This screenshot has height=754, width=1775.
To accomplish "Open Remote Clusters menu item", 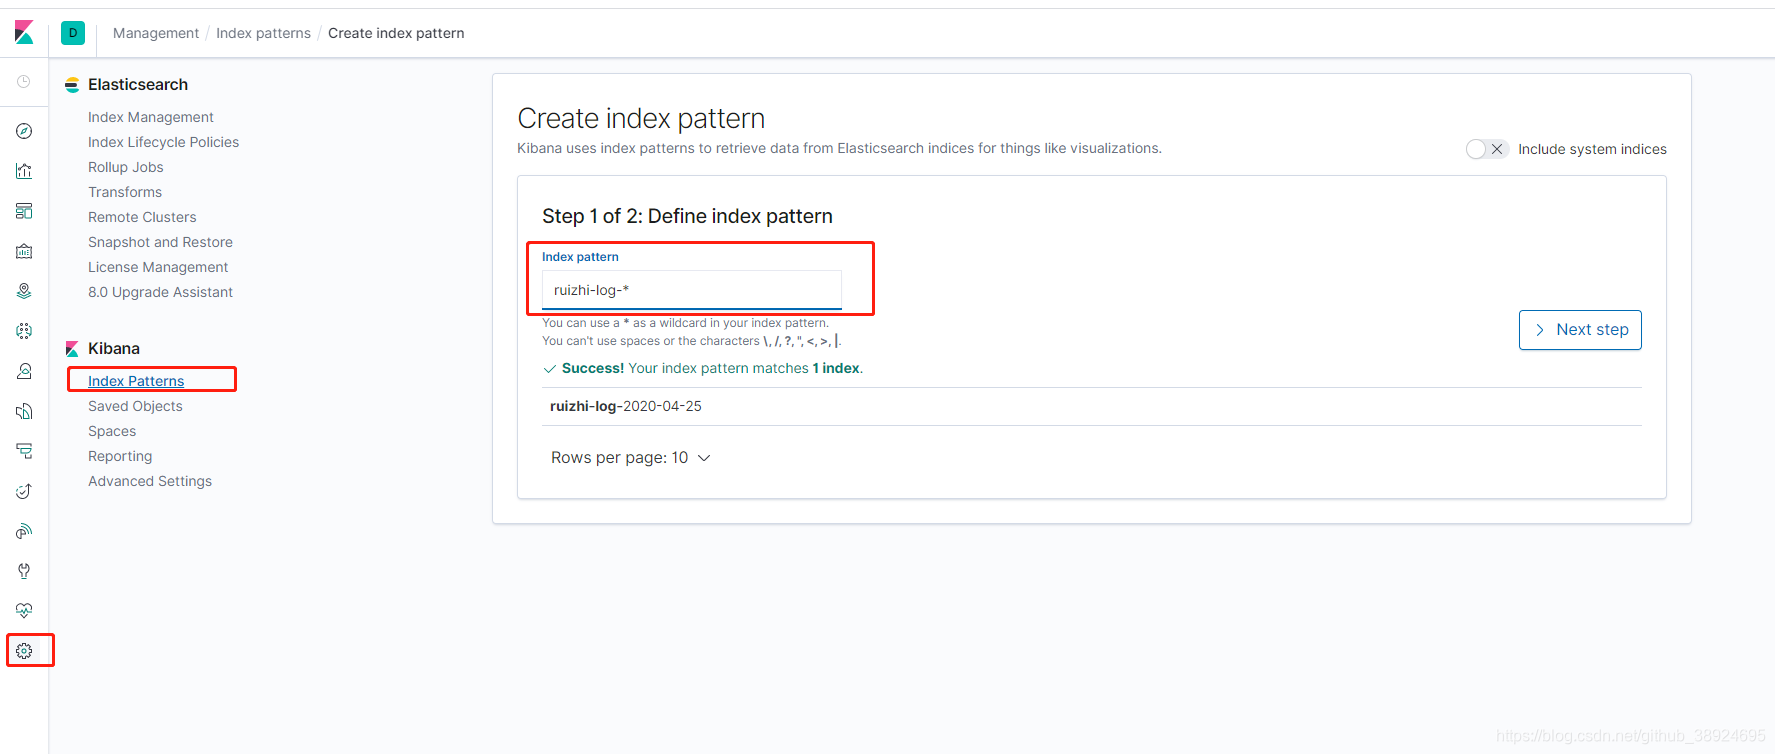I will 142,217.
